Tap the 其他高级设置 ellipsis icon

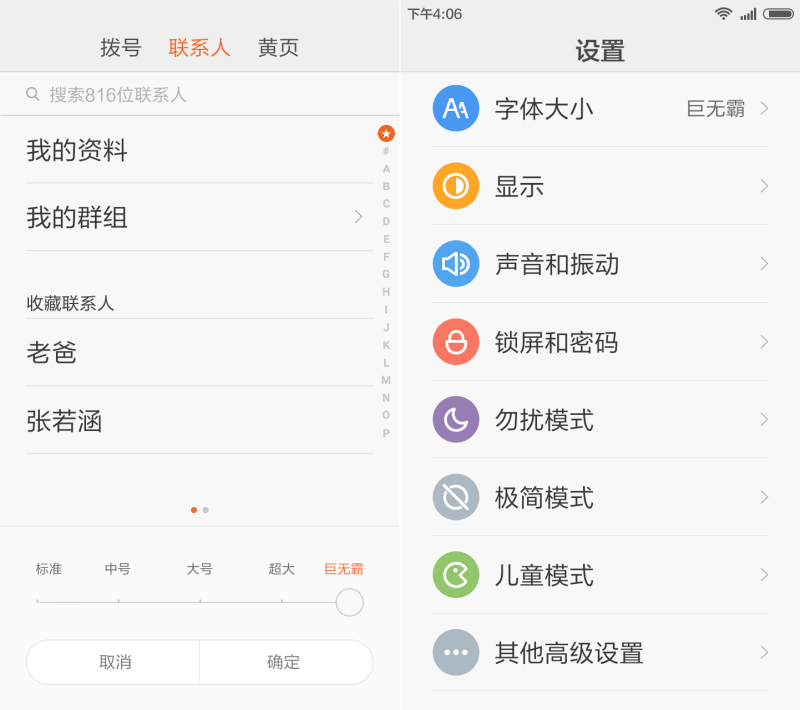click(x=456, y=653)
